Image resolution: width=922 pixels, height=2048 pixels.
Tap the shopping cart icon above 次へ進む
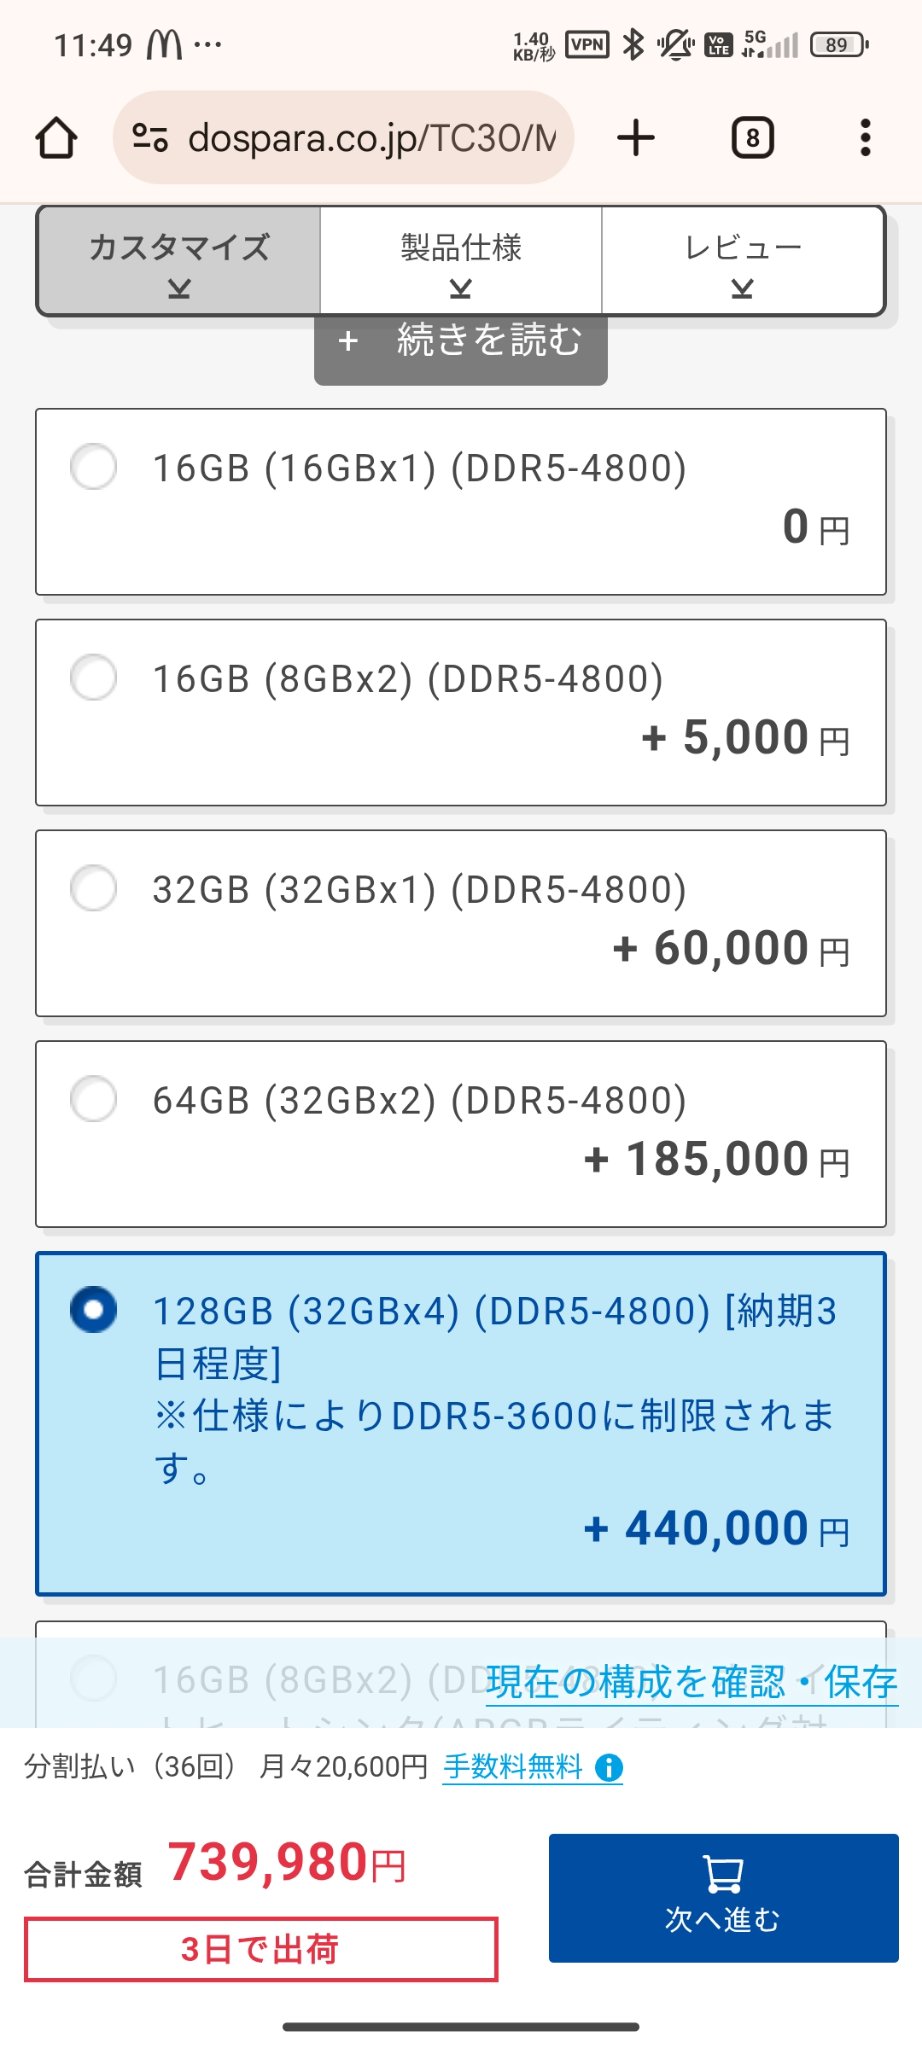tap(723, 1874)
